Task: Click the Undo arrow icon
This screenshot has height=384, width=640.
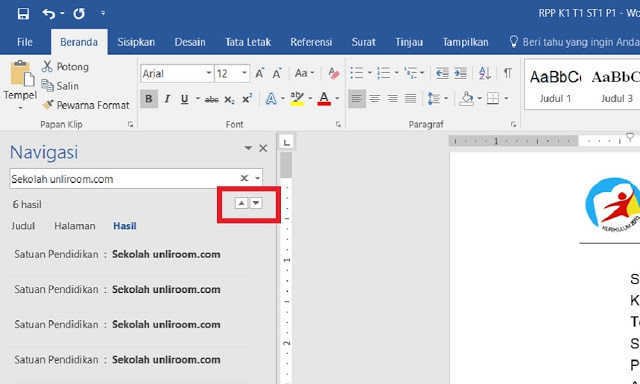Action: click(49, 13)
